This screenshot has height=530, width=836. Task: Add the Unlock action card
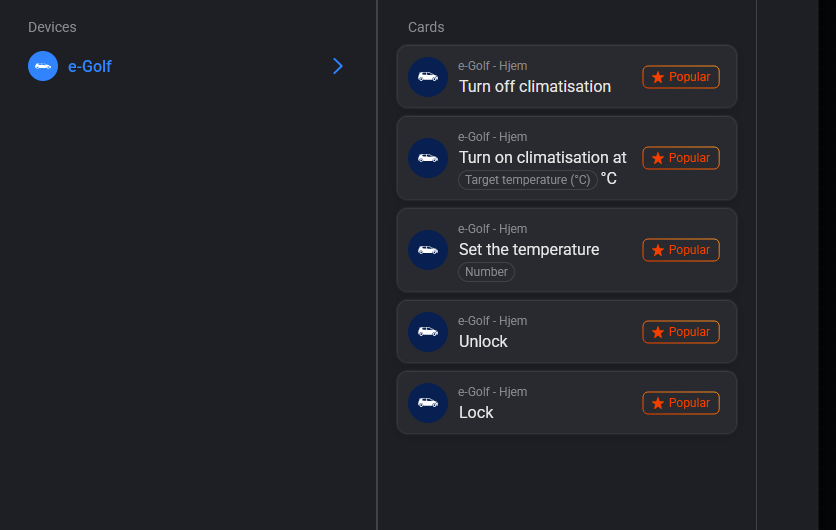click(484, 342)
